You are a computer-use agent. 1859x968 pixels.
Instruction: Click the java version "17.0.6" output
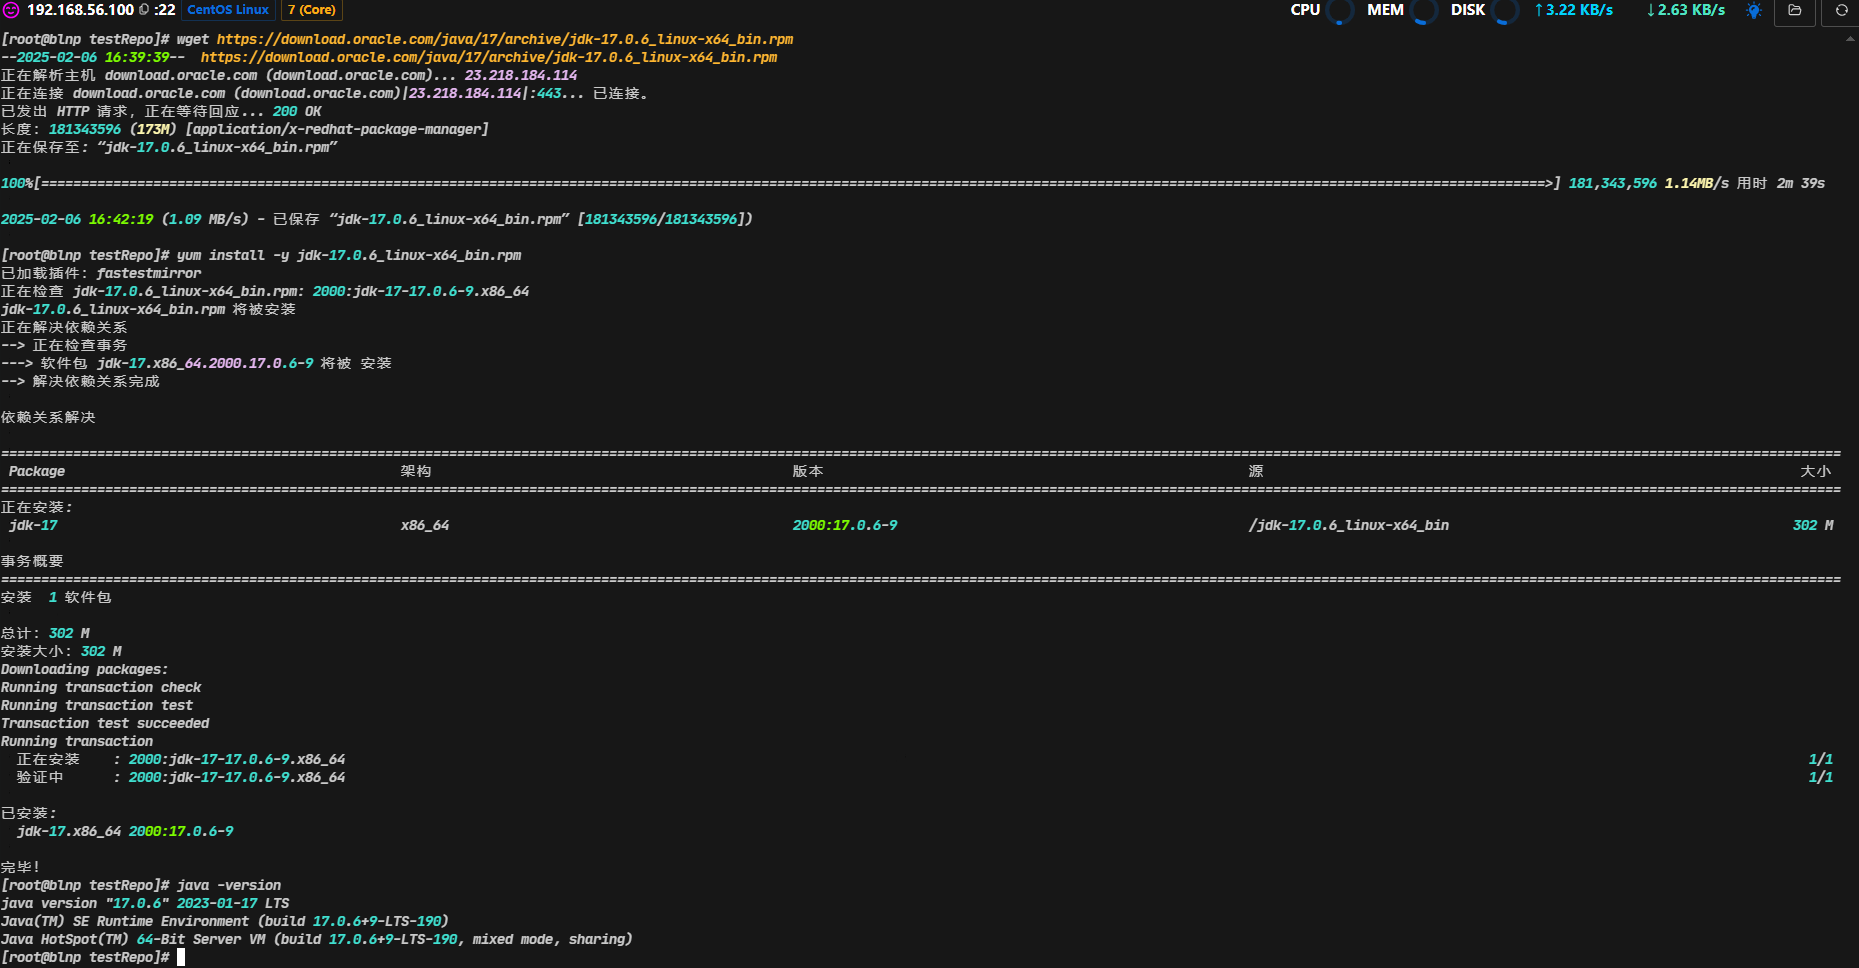tap(145, 903)
